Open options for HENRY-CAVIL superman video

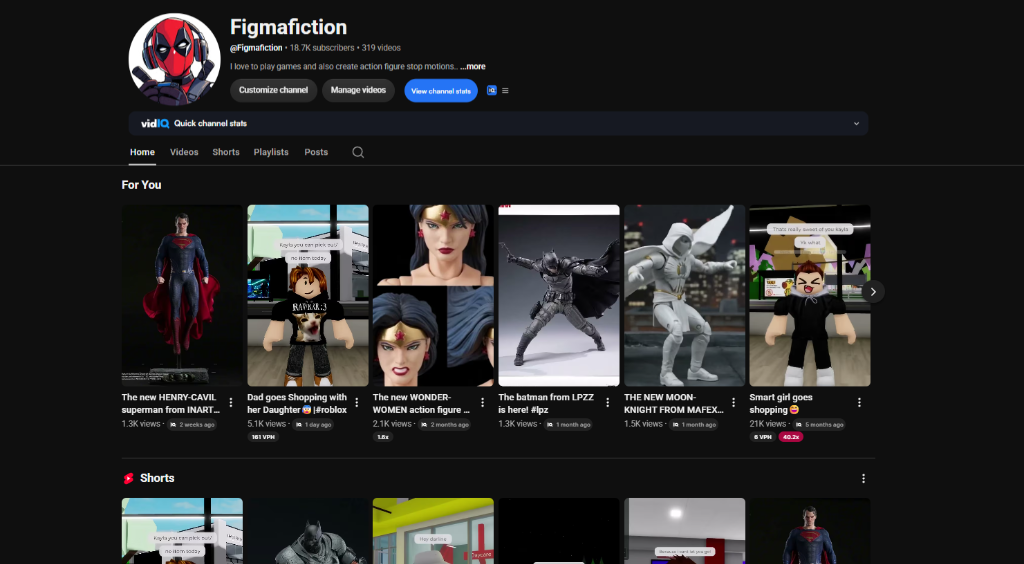tap(231, 403)
